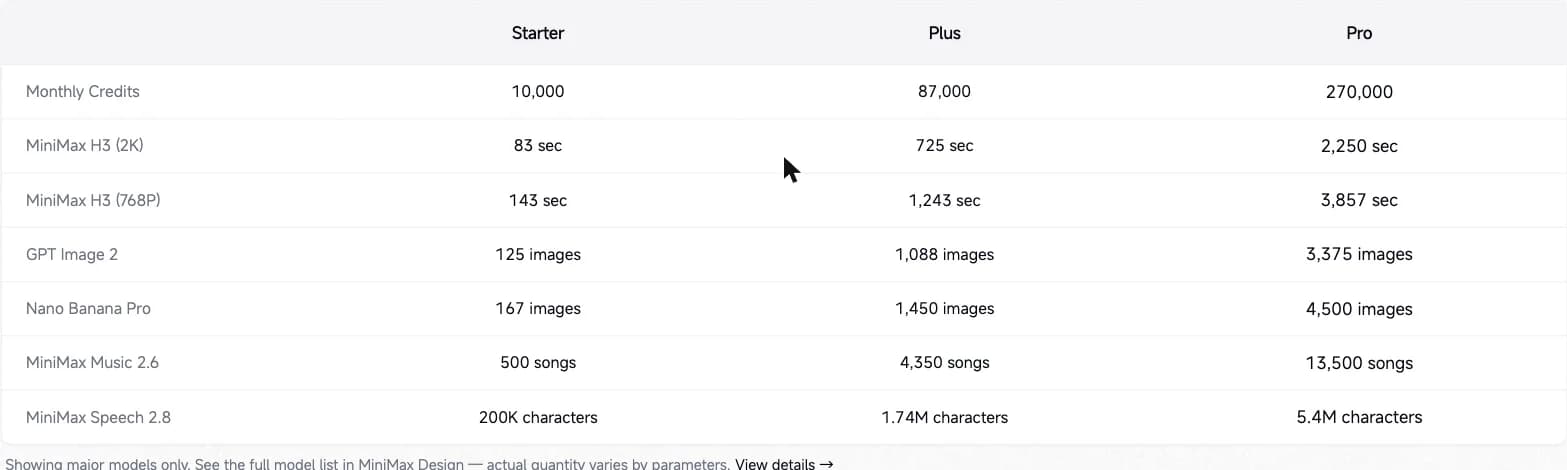Select the MiniMax H3 (2K) row label
The height and width of the screenshot is (470, 1567).
tap(85, 145)
